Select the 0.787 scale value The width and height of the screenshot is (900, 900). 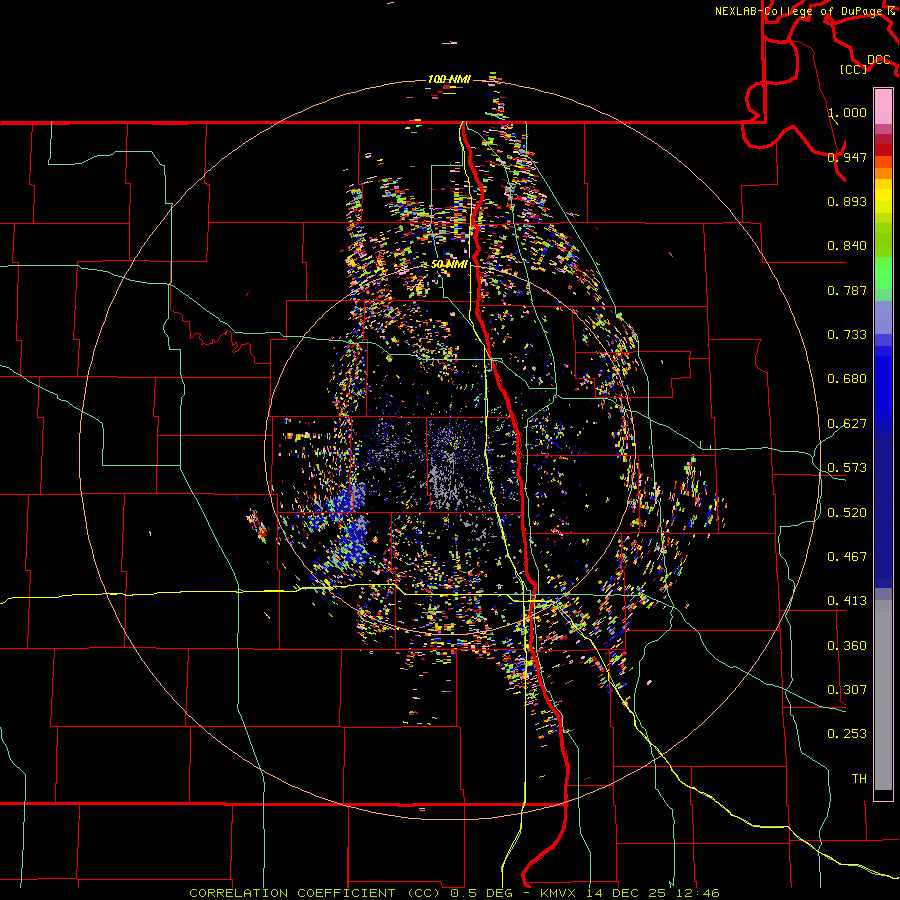click(x=847, y=290)
